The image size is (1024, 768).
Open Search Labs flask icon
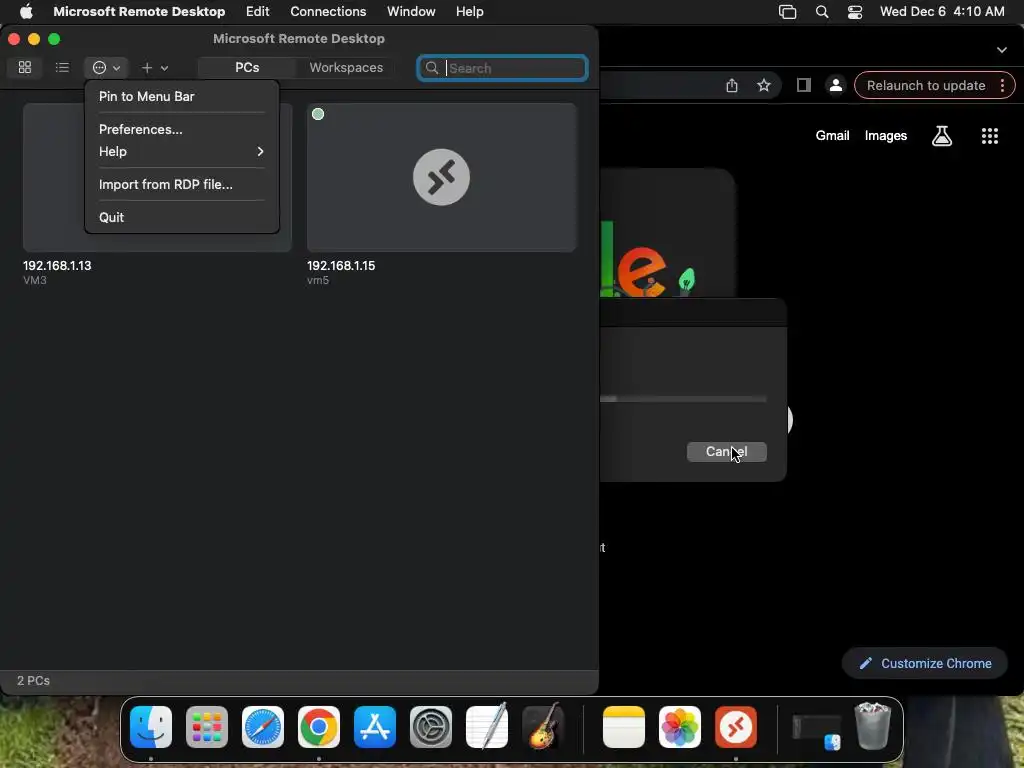(942, 136)
